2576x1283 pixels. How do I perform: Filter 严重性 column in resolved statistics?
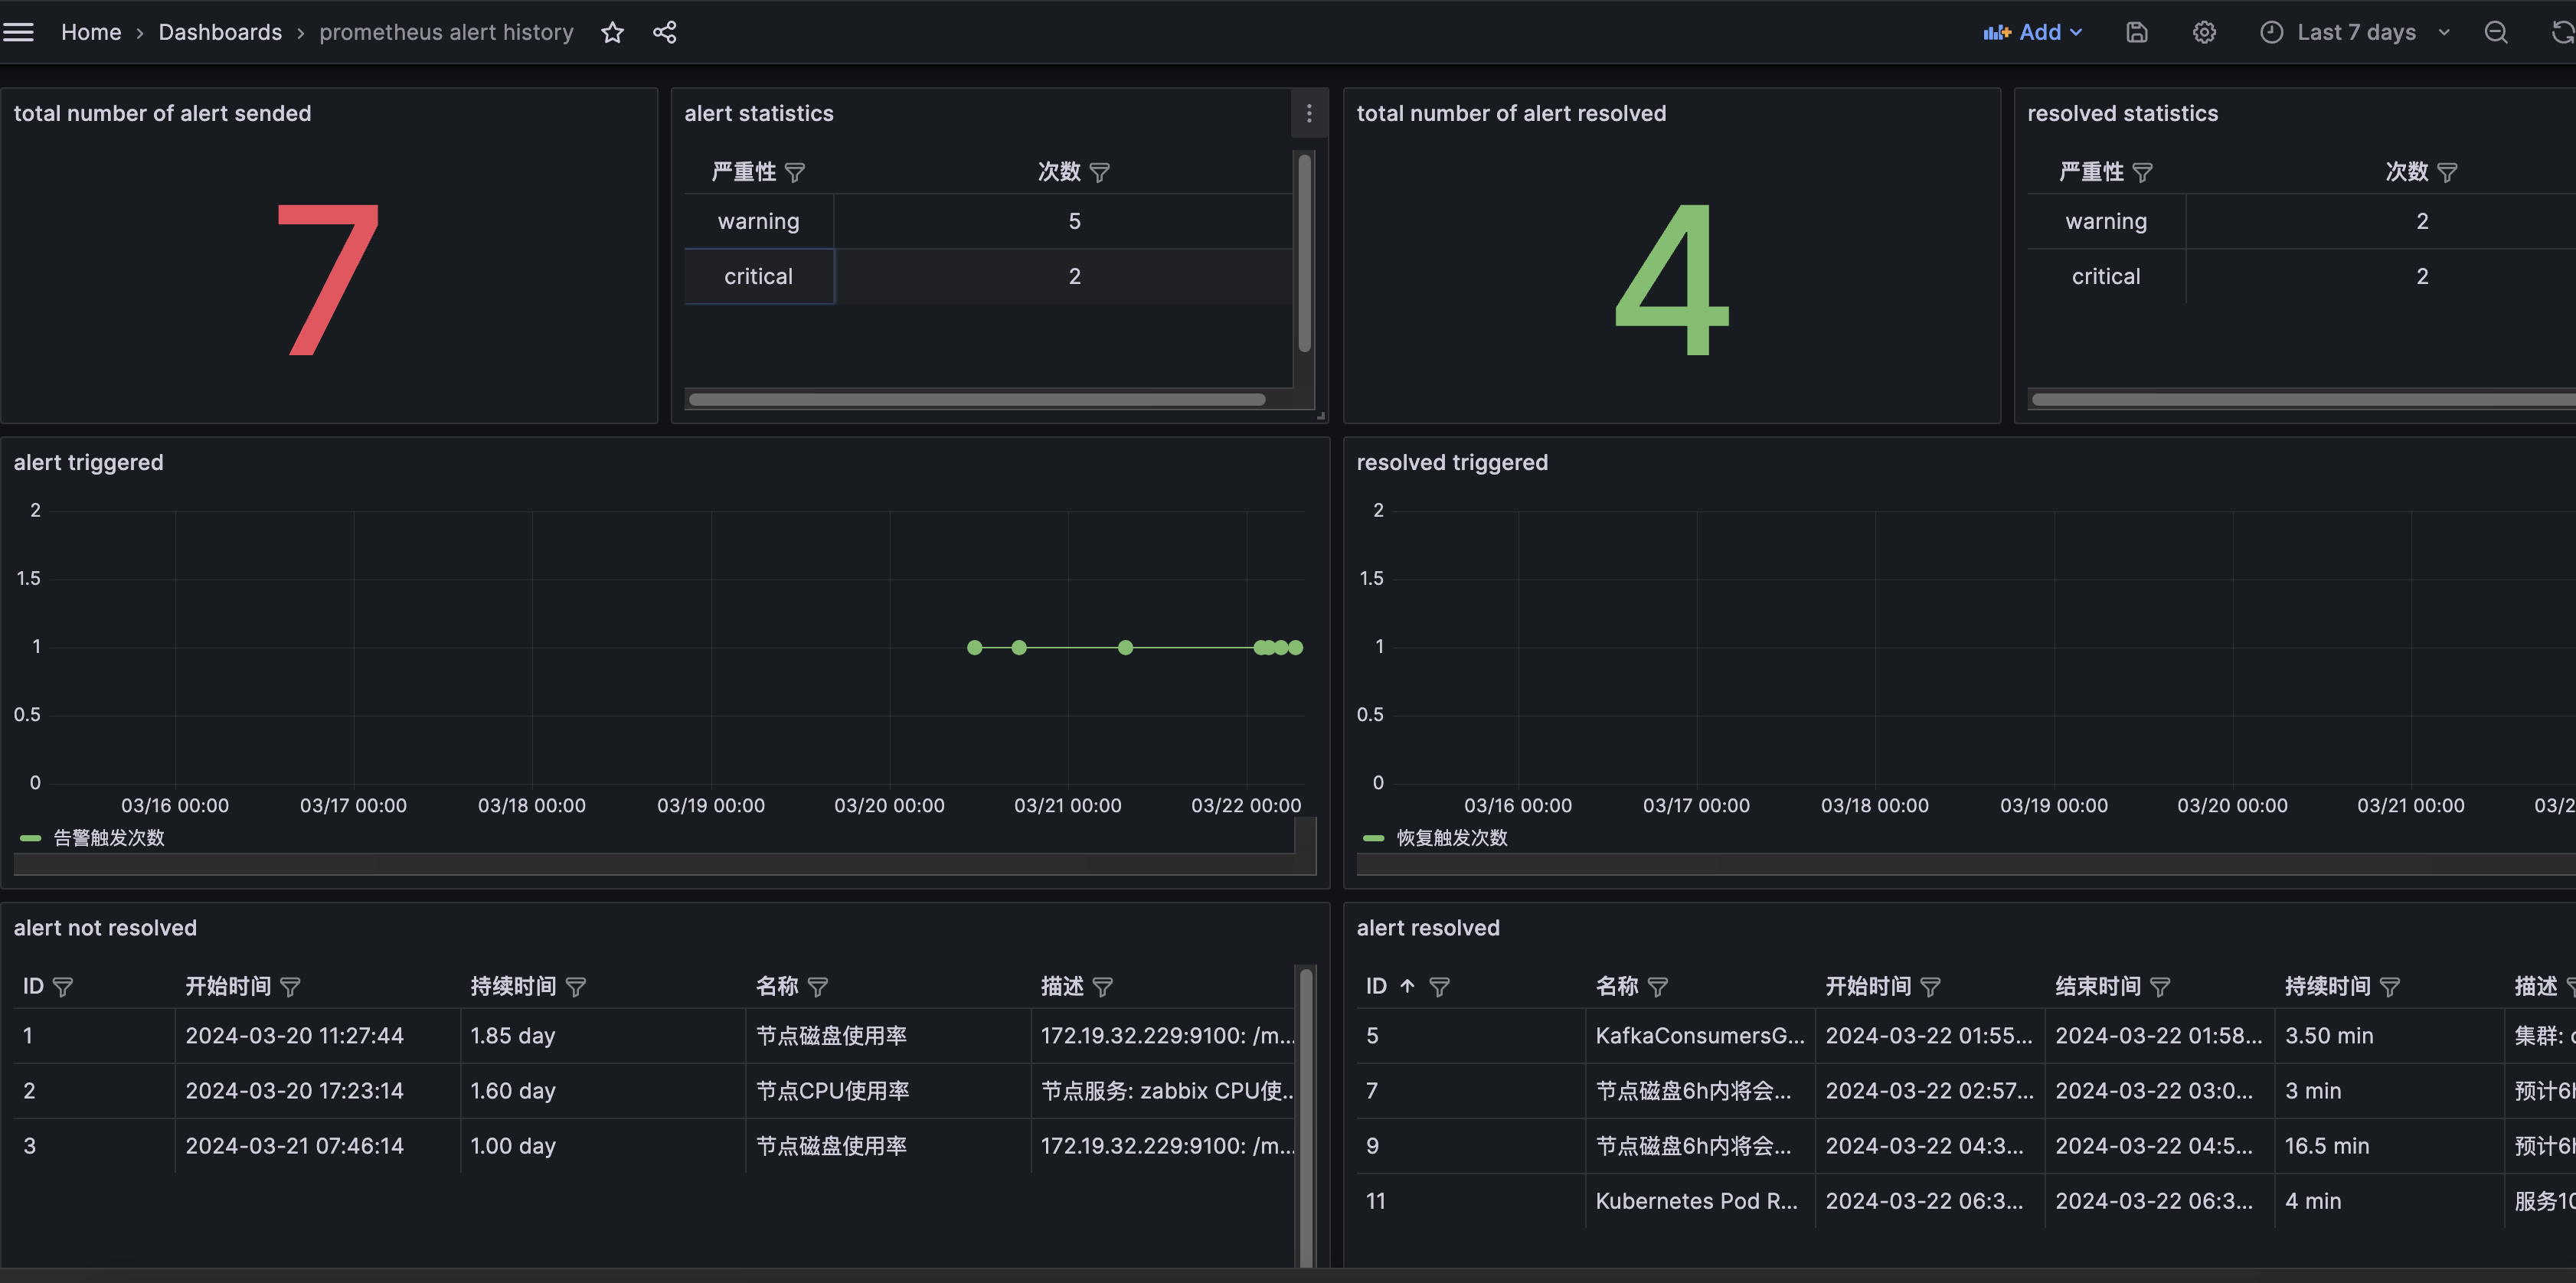[x=2142, y=172]
